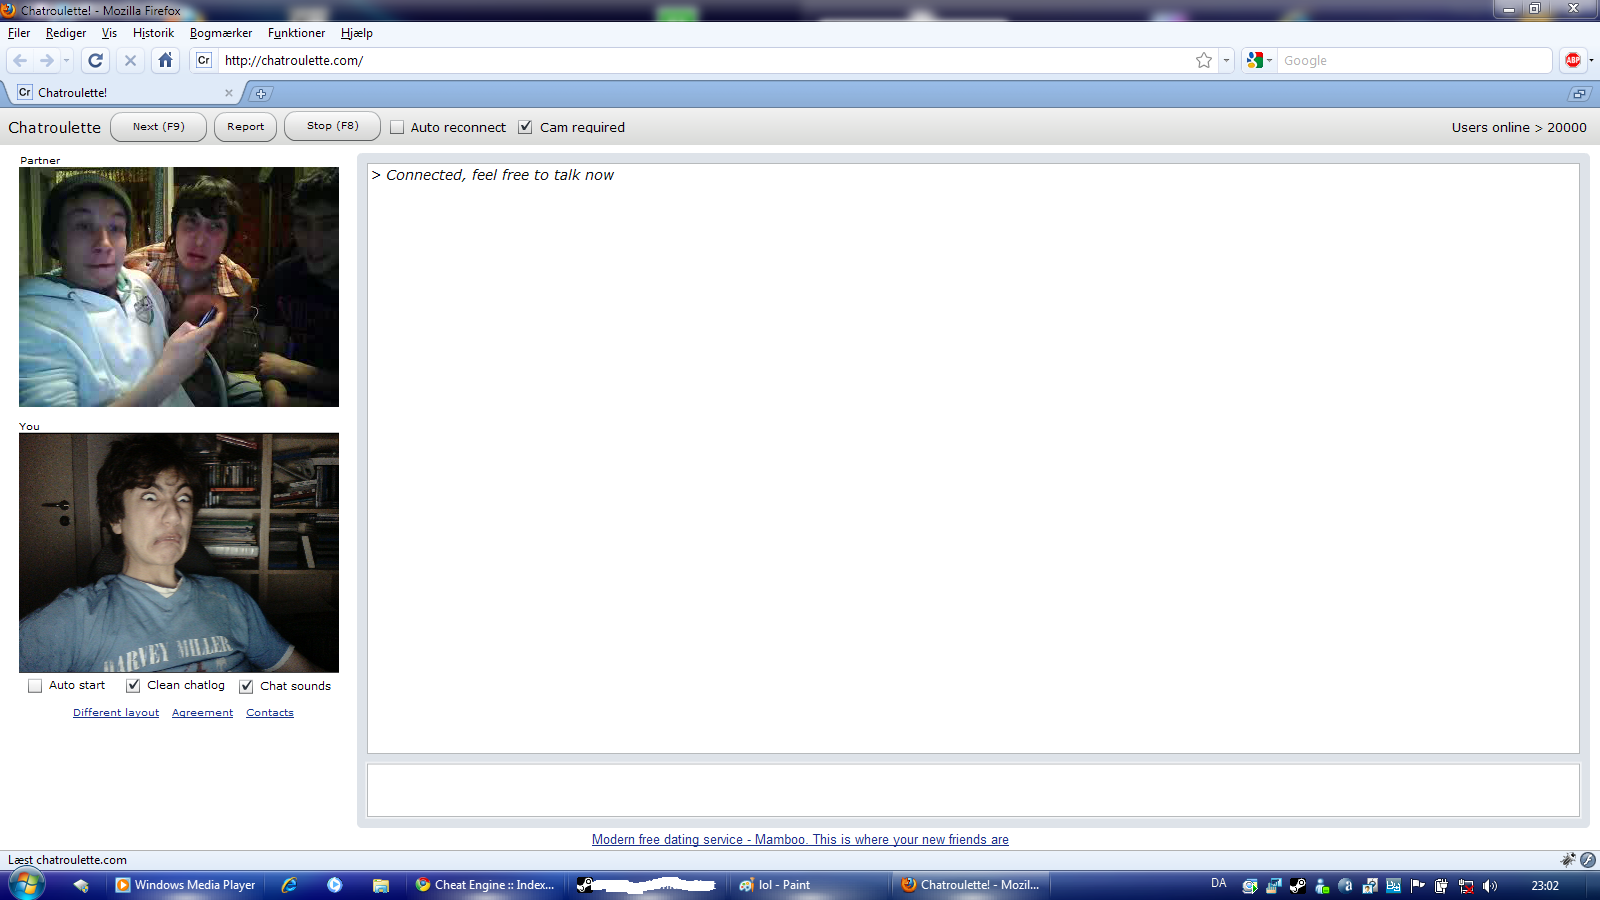This screenshot has width=1600, height=900.
Task: Go back using the browser back arrow
Action: [x=20, y=60]
